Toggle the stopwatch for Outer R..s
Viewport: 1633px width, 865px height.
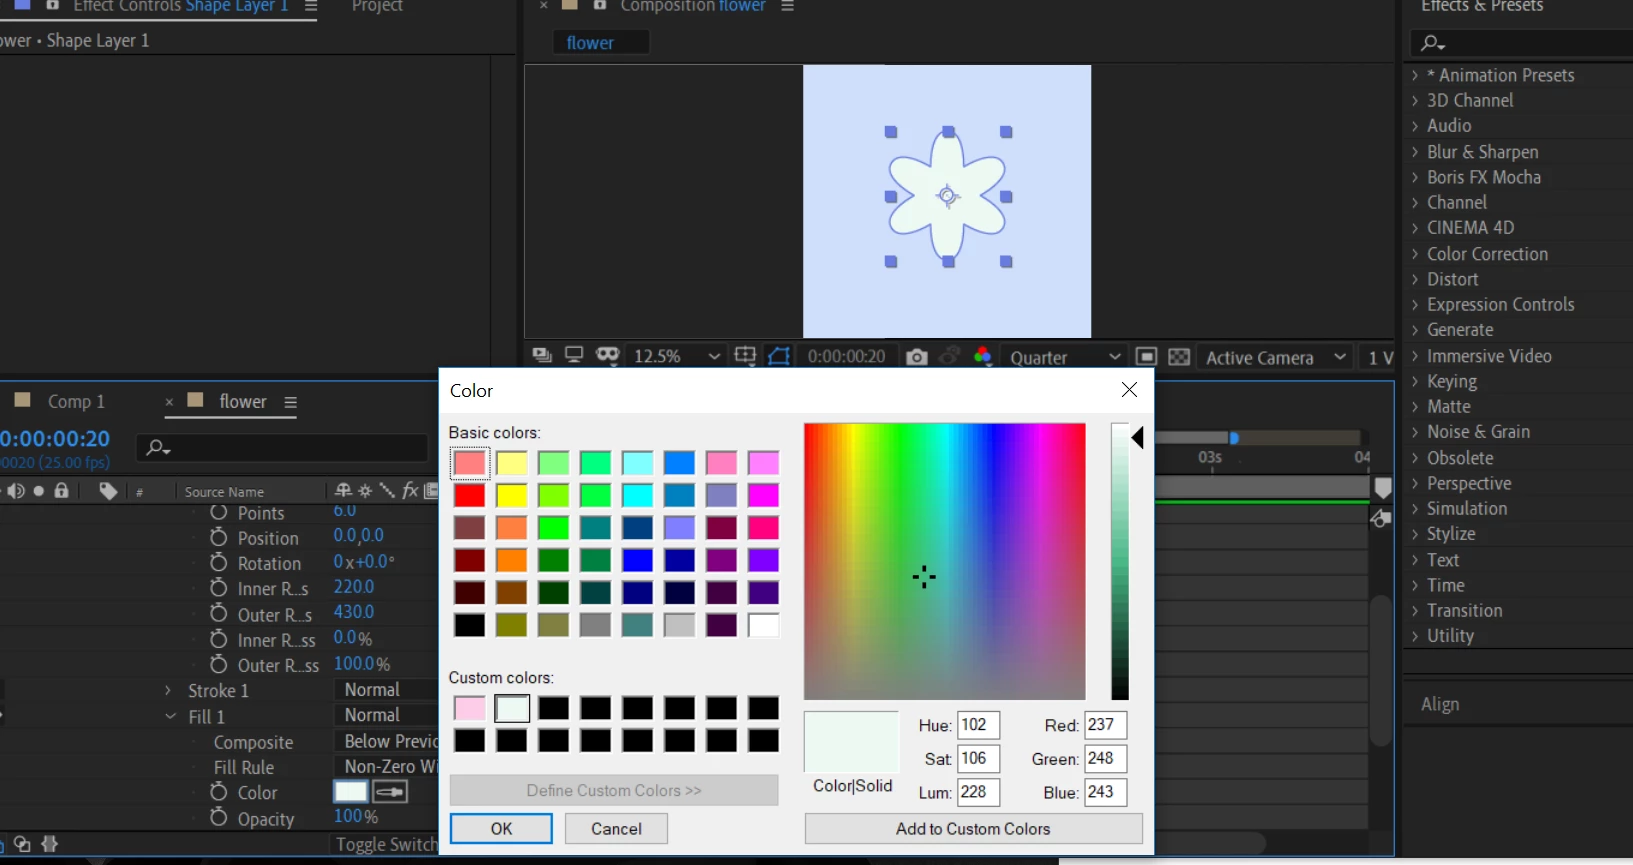(x=219, y=613)
